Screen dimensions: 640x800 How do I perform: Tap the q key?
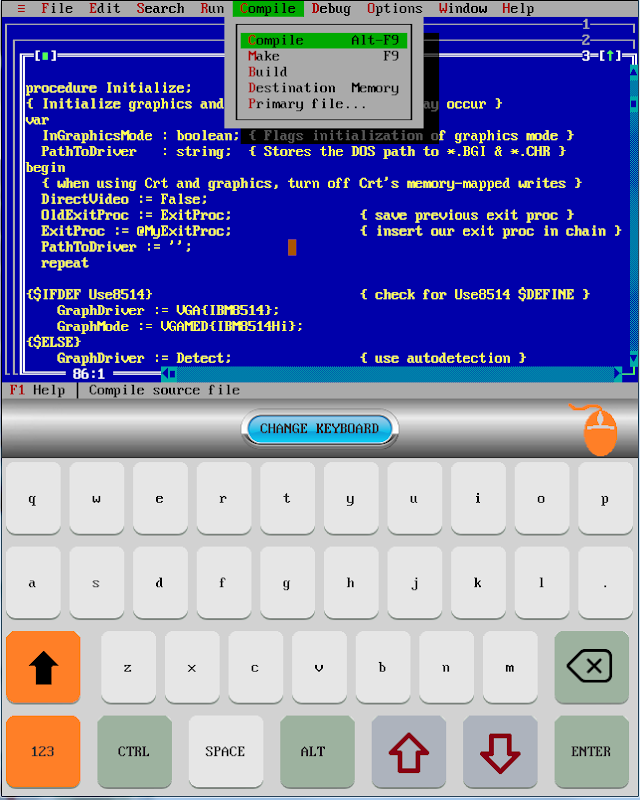33,498
